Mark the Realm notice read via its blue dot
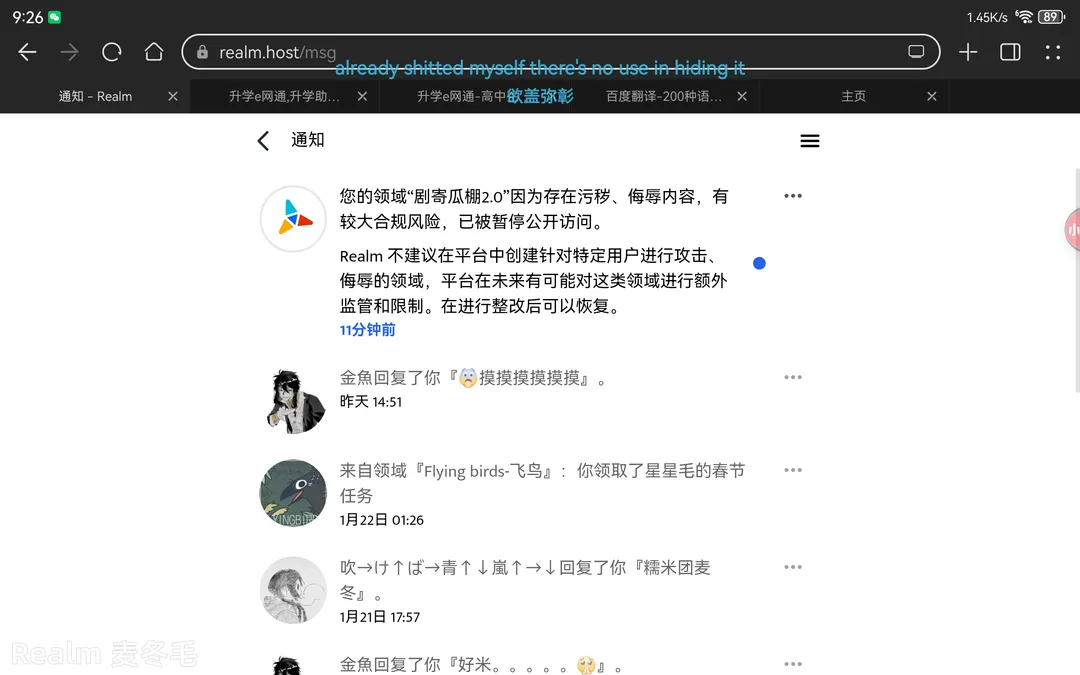This screenshot has width=1080, height=675. pyautogui.click(x=759, y=263)
